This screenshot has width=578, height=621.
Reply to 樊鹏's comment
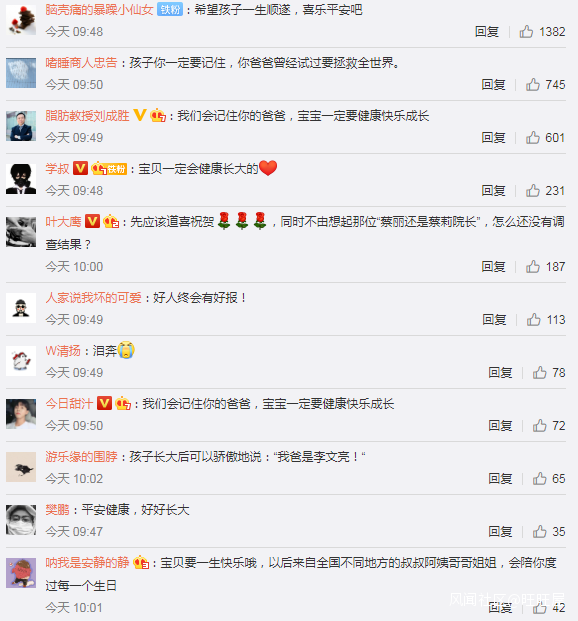click(x=500, y=531)
